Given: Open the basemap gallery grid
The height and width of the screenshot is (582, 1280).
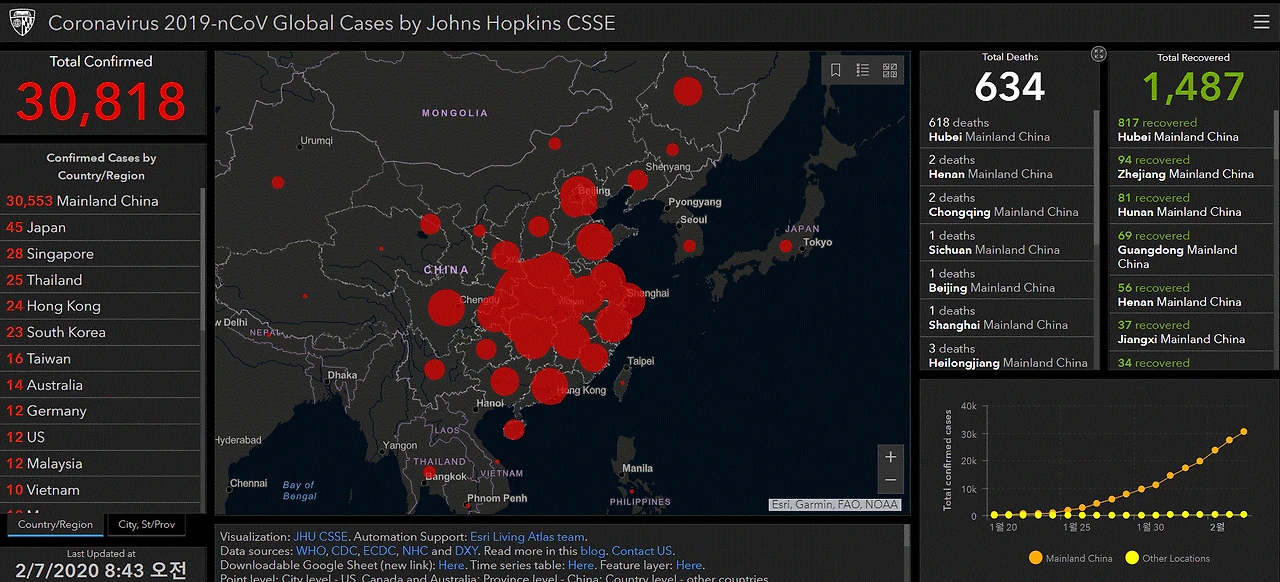Looking at the screenshot, I should point(890,70).
